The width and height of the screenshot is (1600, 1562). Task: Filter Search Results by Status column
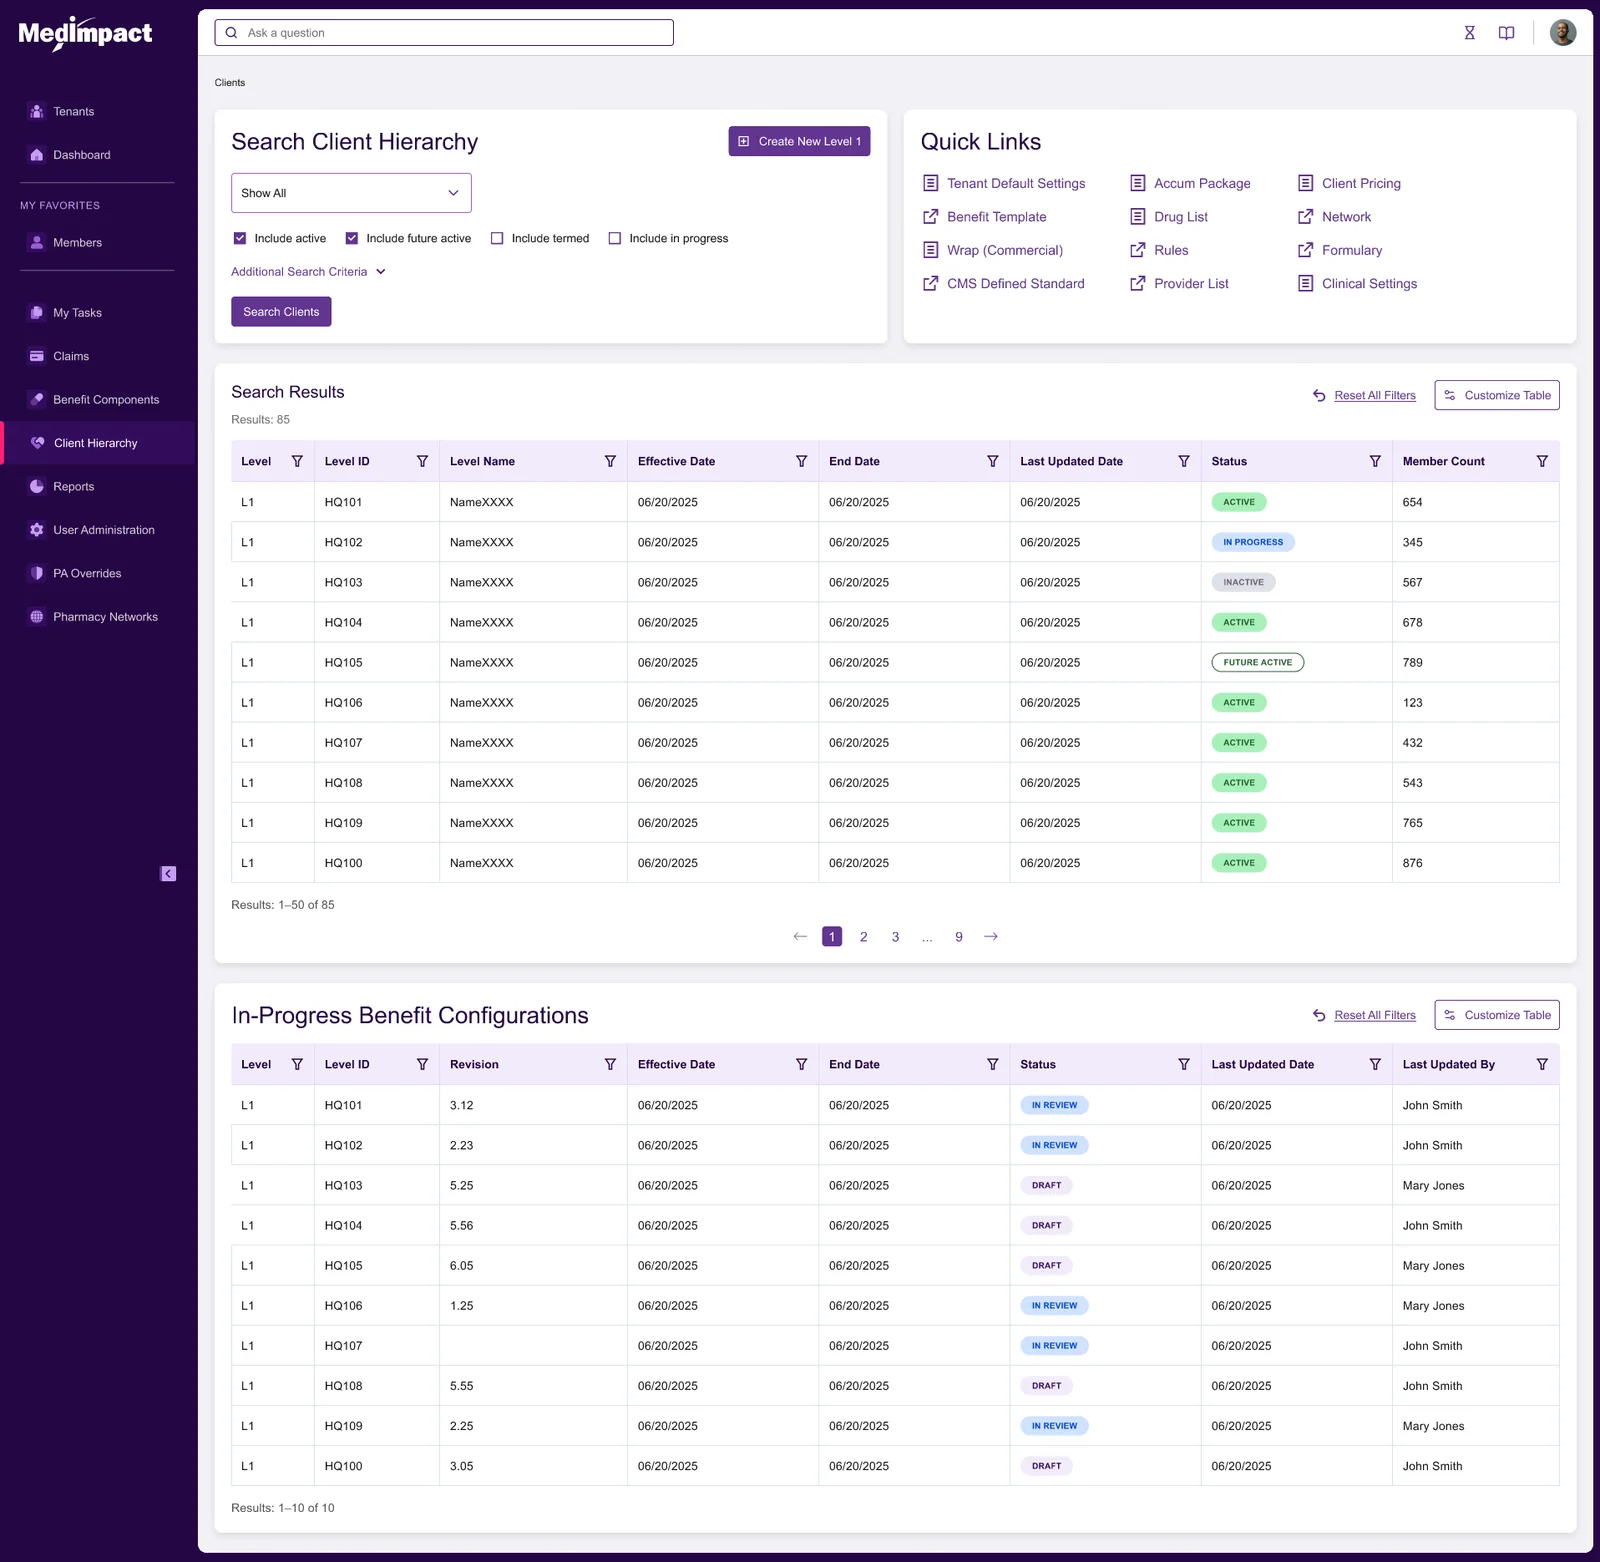tap(1375, 461)
